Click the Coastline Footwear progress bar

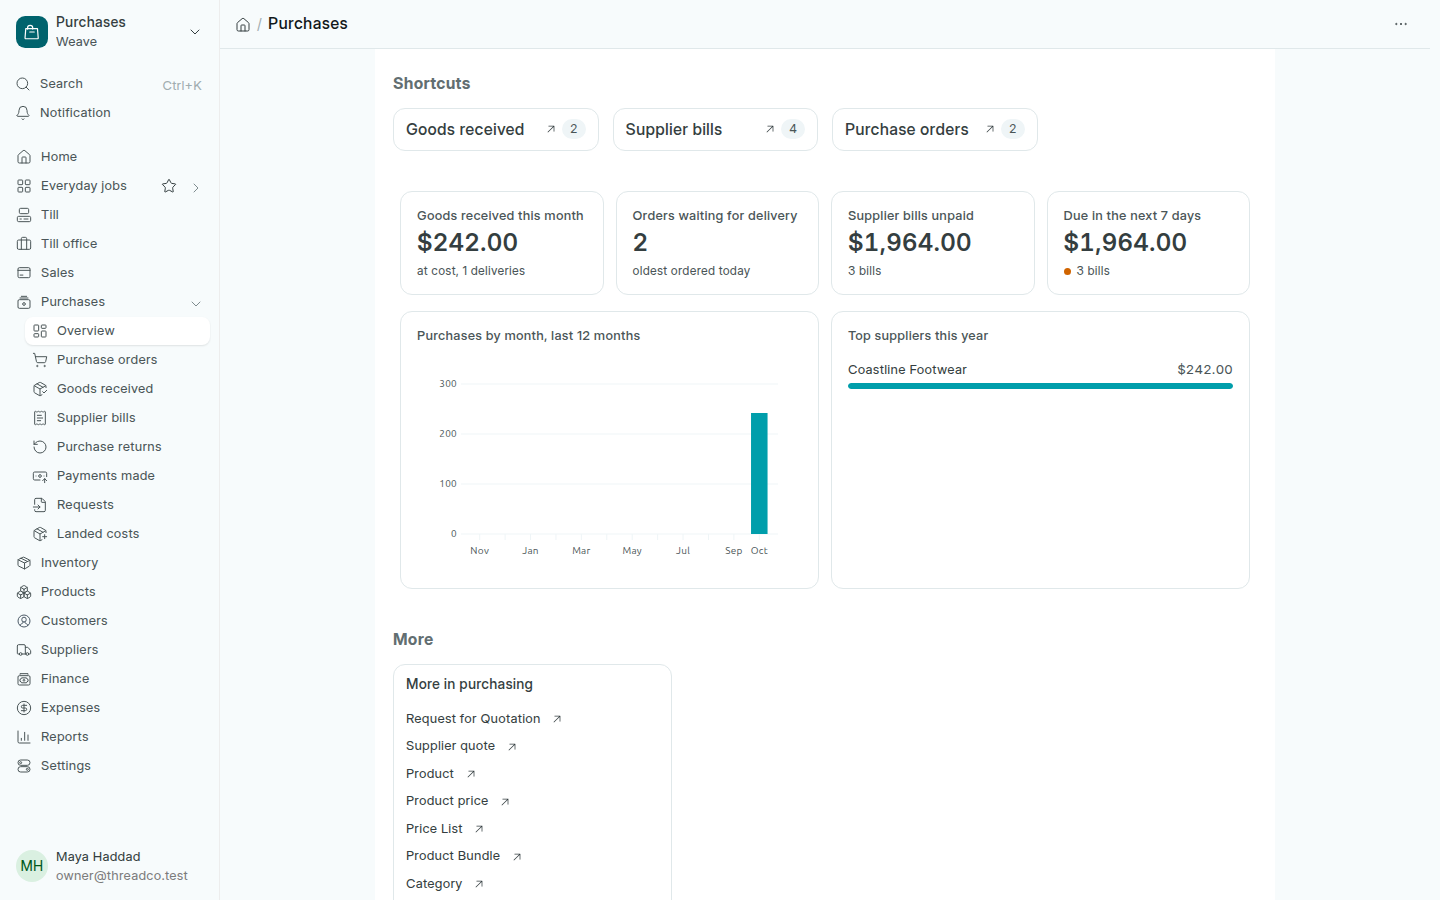pyautogui.click(x=1040, y=386)
